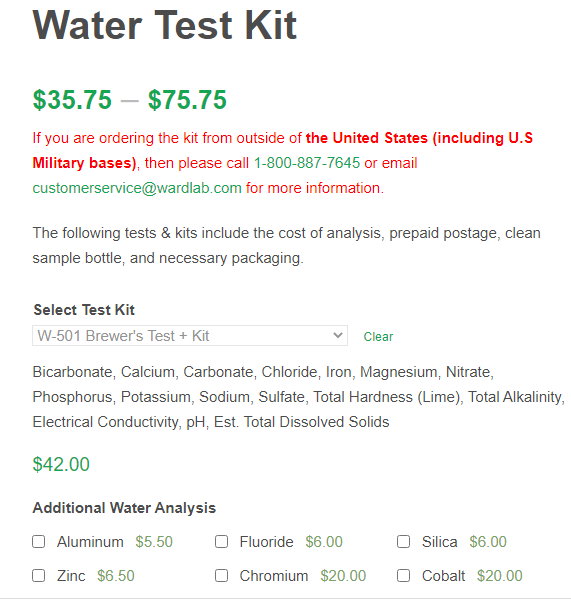Tick the Silica analysis checkbox
This screenshot has width=571, height=606.
coord(404,541)
